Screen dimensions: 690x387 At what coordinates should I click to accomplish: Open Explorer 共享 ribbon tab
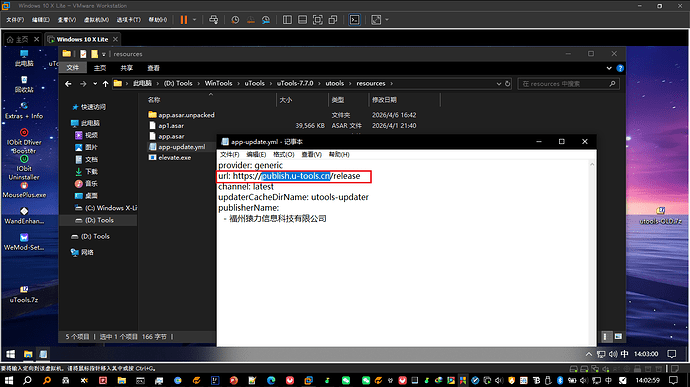(x=127, y=68)
